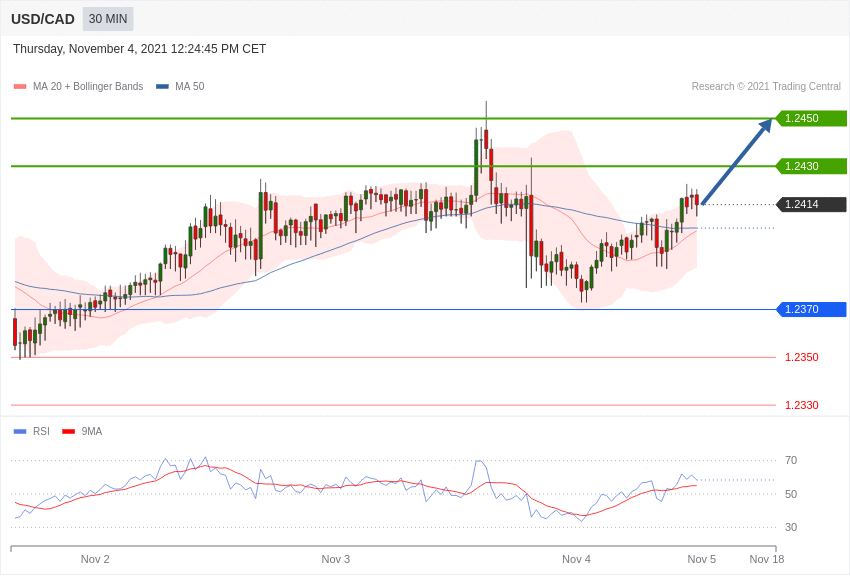
Task: Click the RSI 30 level label
Action: 791,527
